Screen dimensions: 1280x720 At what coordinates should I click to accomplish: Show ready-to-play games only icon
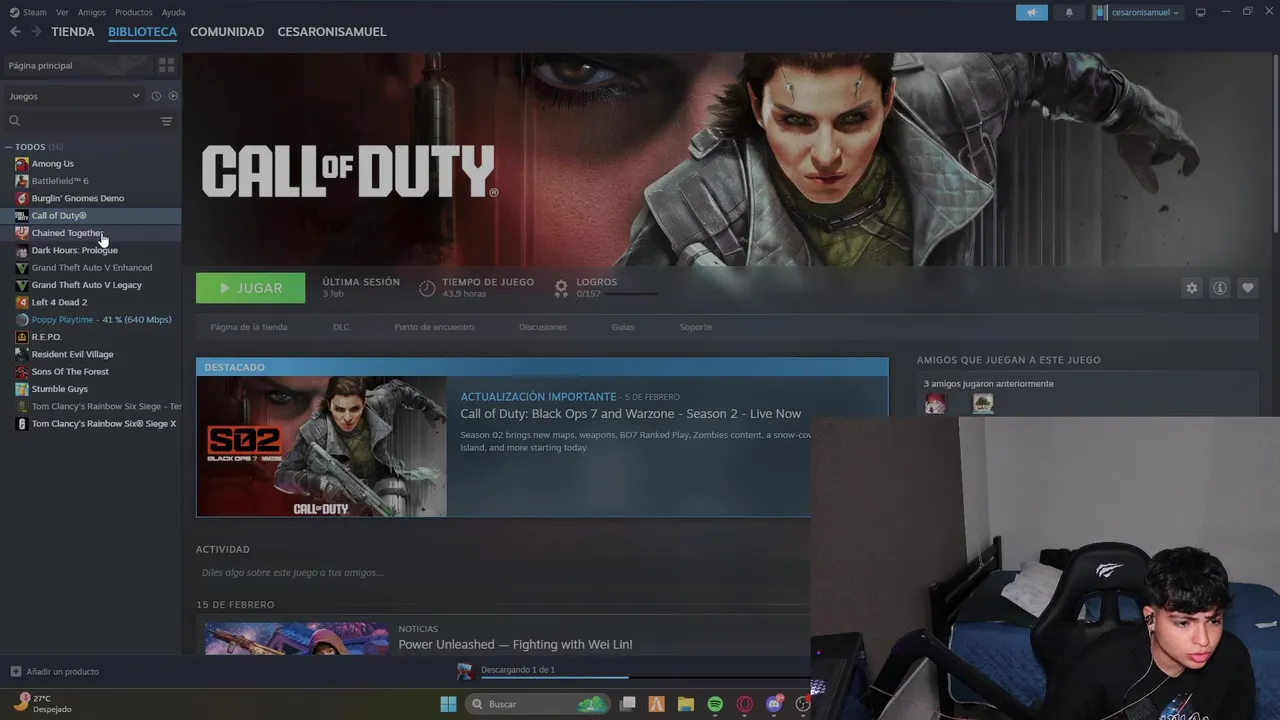coord(173,96)
